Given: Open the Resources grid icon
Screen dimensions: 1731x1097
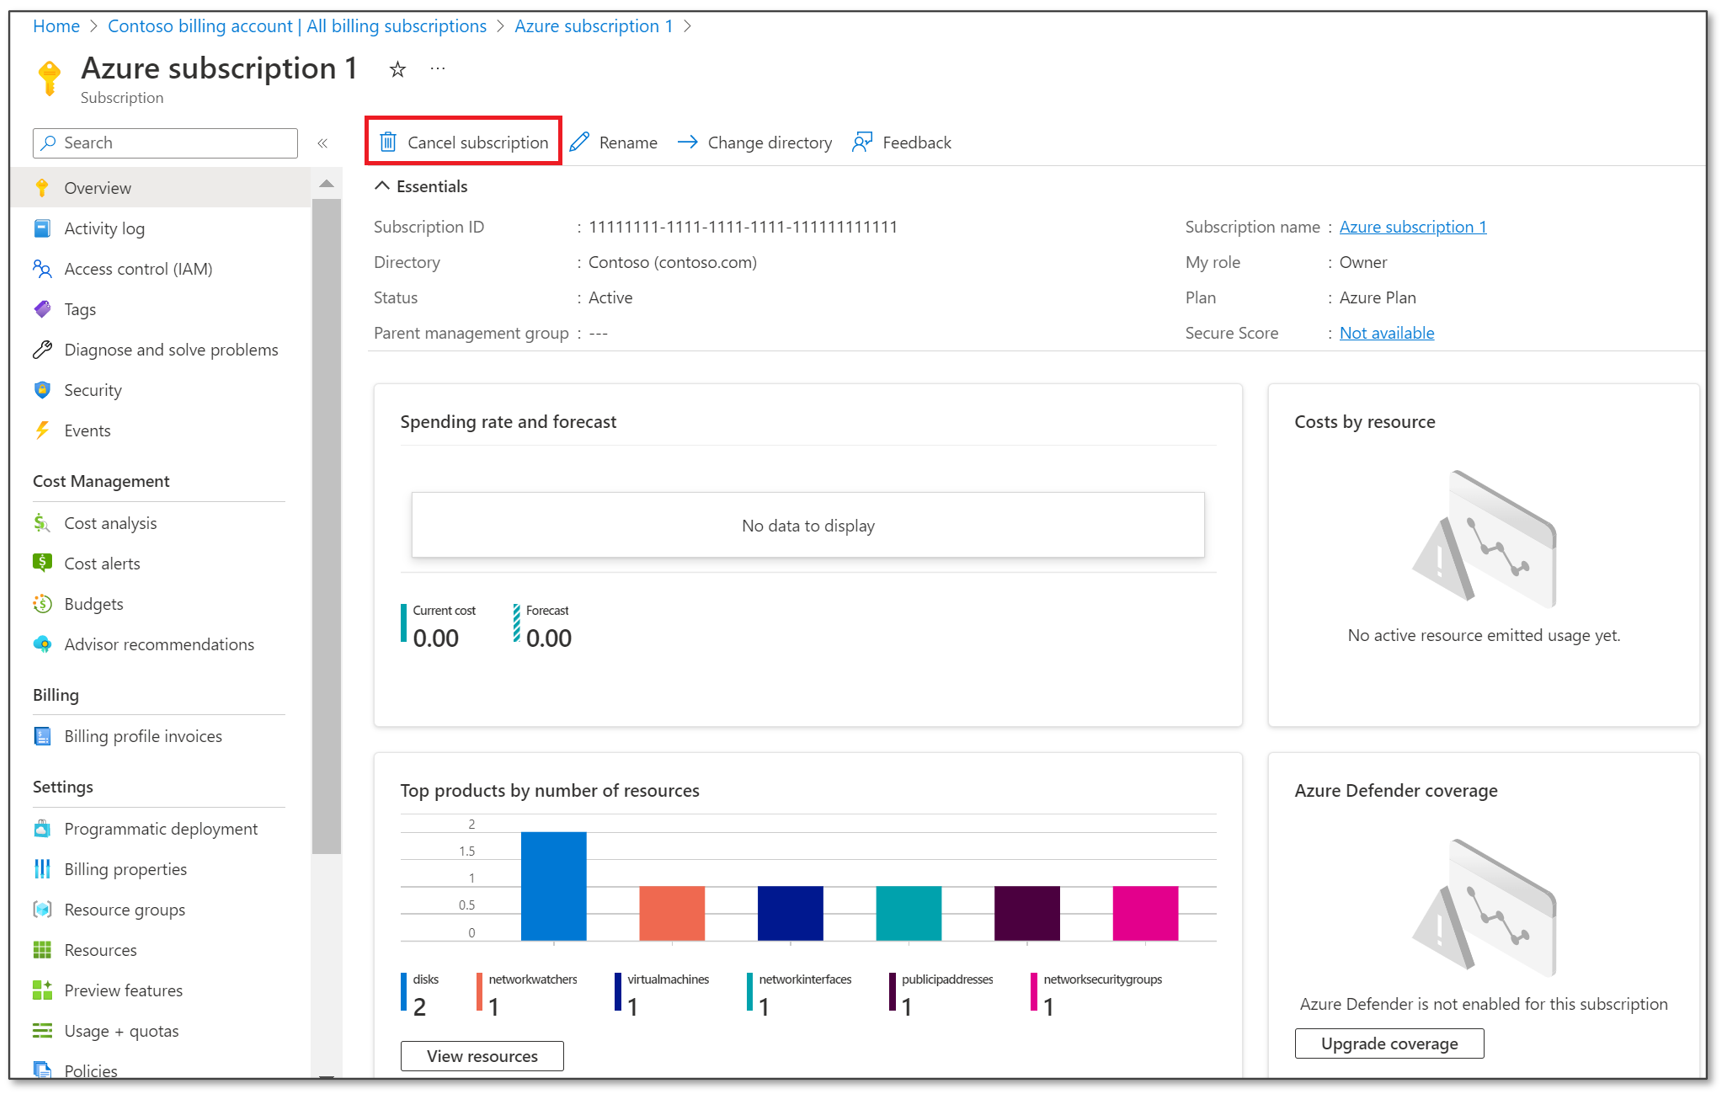Looking at the screenshot, I should [x=42, y=950].
